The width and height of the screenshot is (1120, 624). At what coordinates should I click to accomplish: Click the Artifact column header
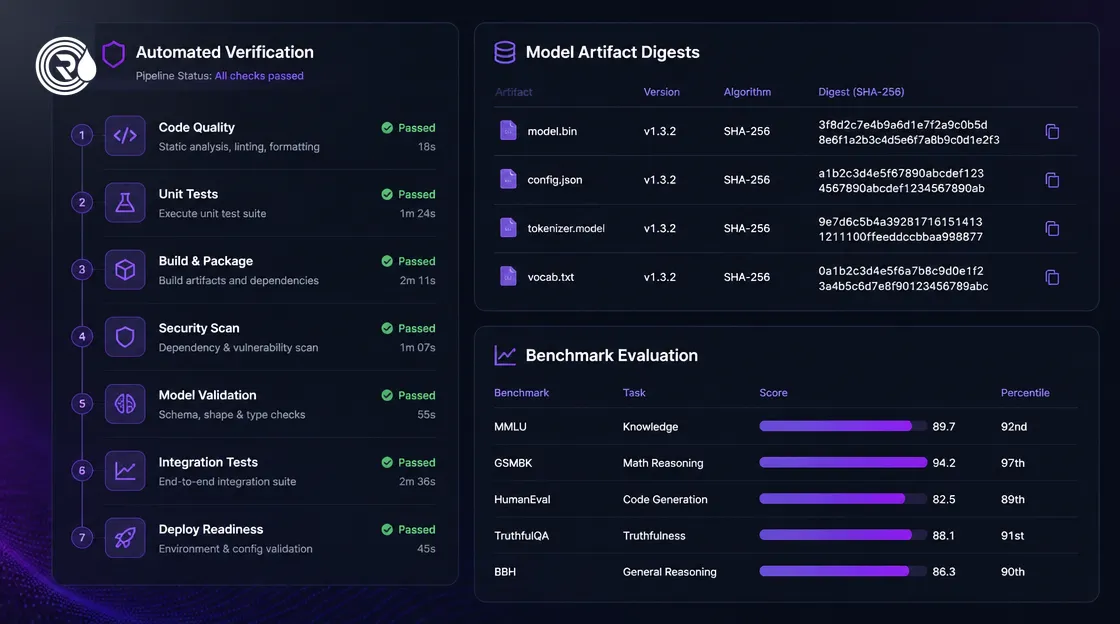514,92
